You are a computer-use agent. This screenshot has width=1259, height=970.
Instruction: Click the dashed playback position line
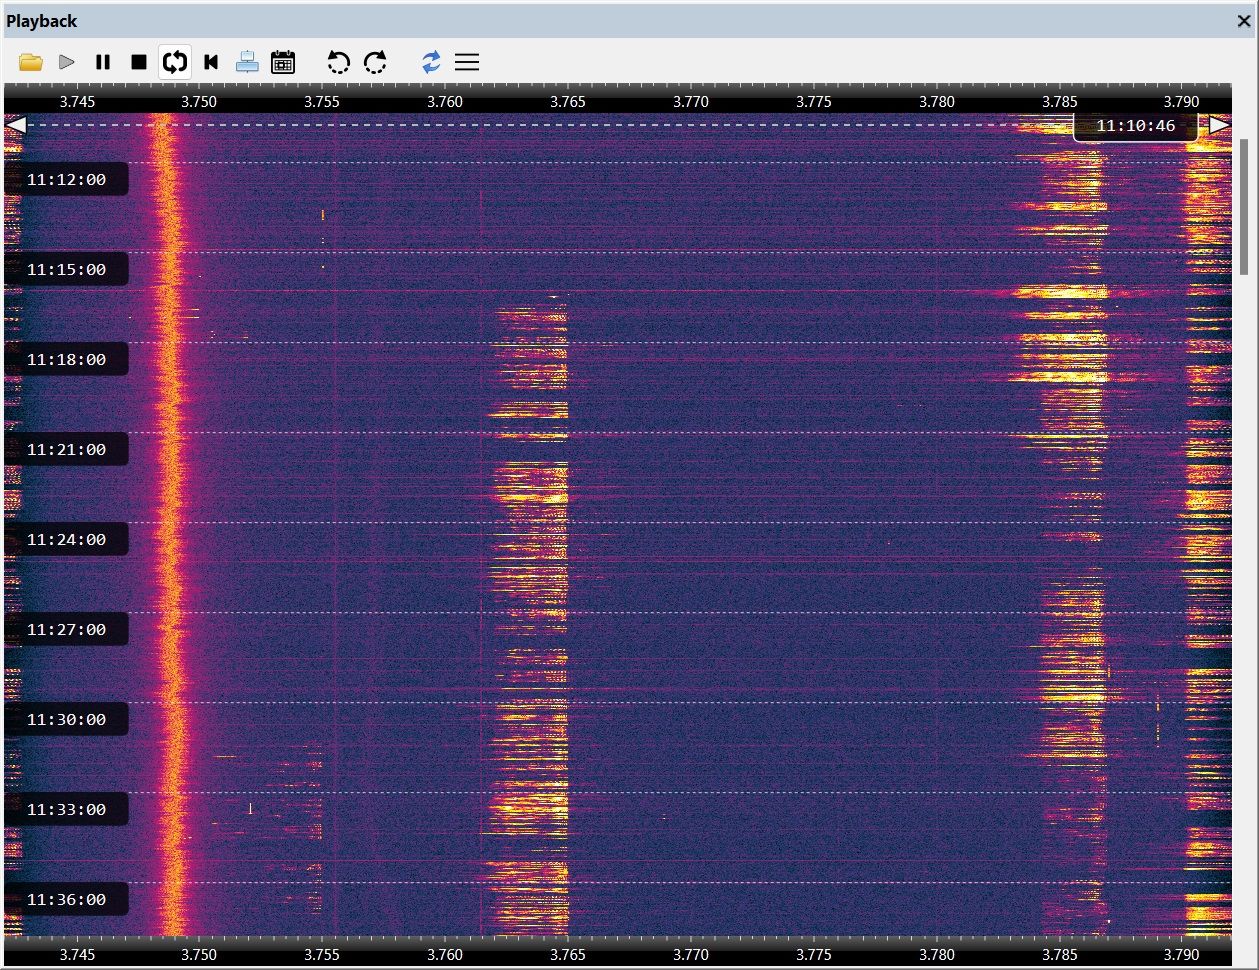point(600,124)
